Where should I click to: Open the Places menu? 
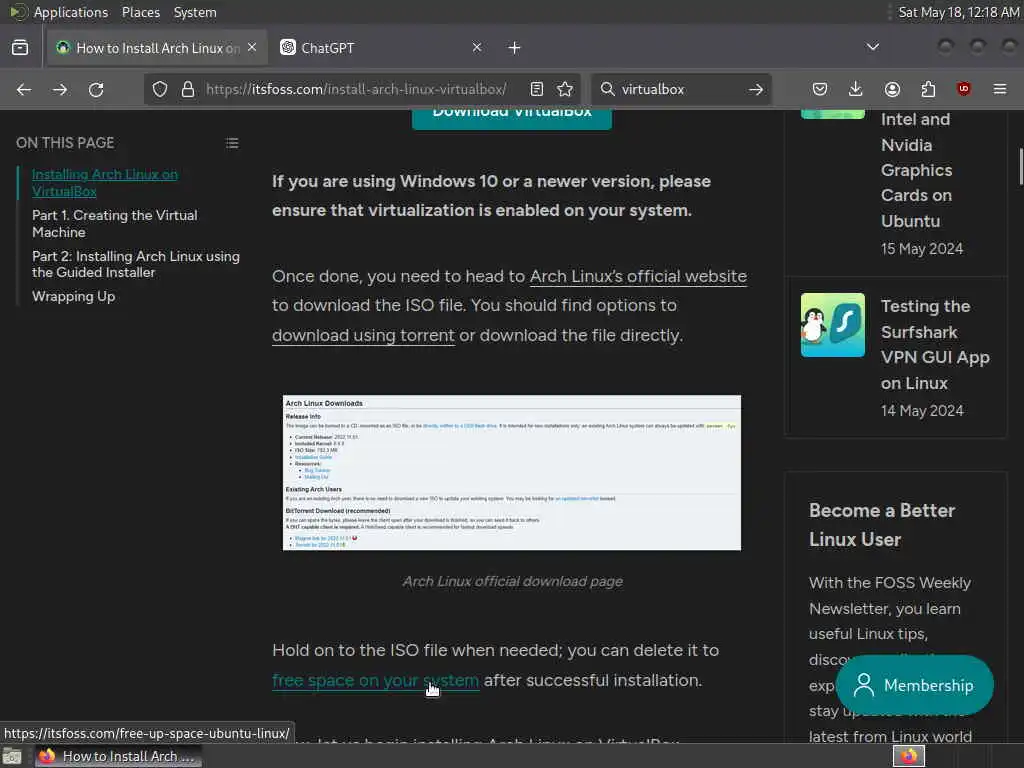[x=141, y=12]
